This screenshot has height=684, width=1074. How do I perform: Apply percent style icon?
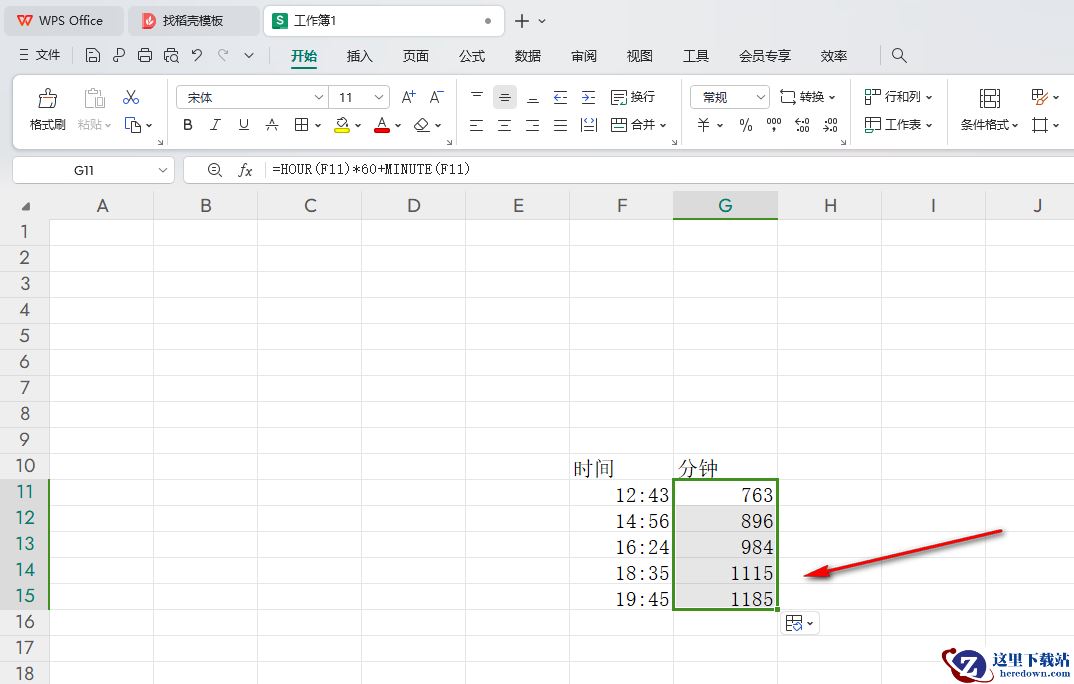[746, 125]
